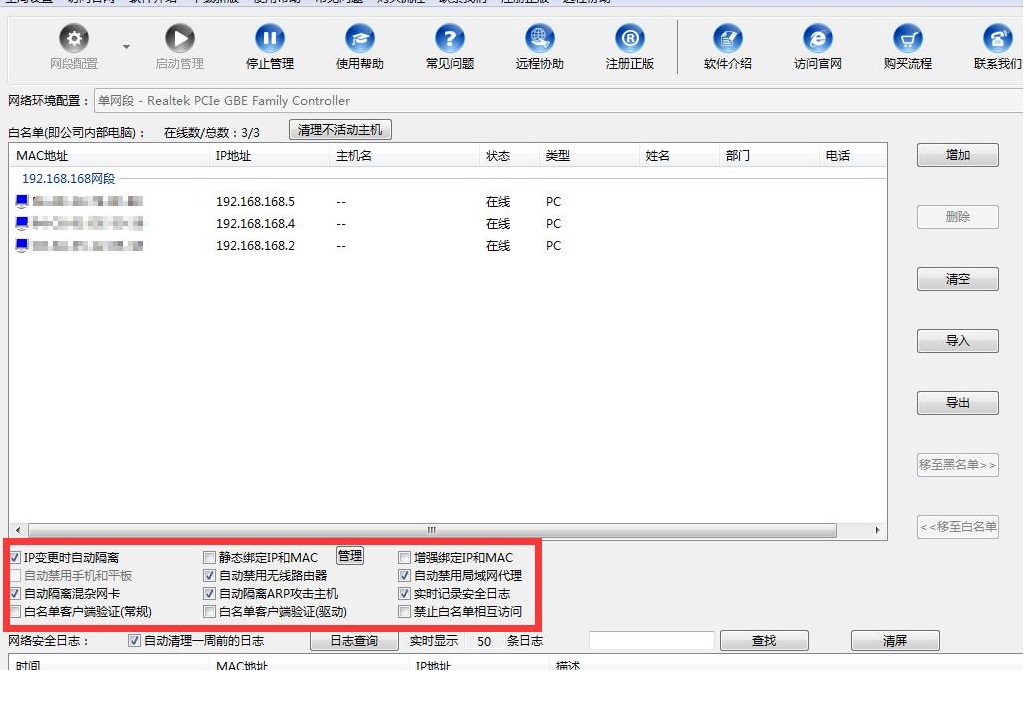Open 访问官网 browser icon
This screenshot has width=1025, height=704.
pos(818,39)
